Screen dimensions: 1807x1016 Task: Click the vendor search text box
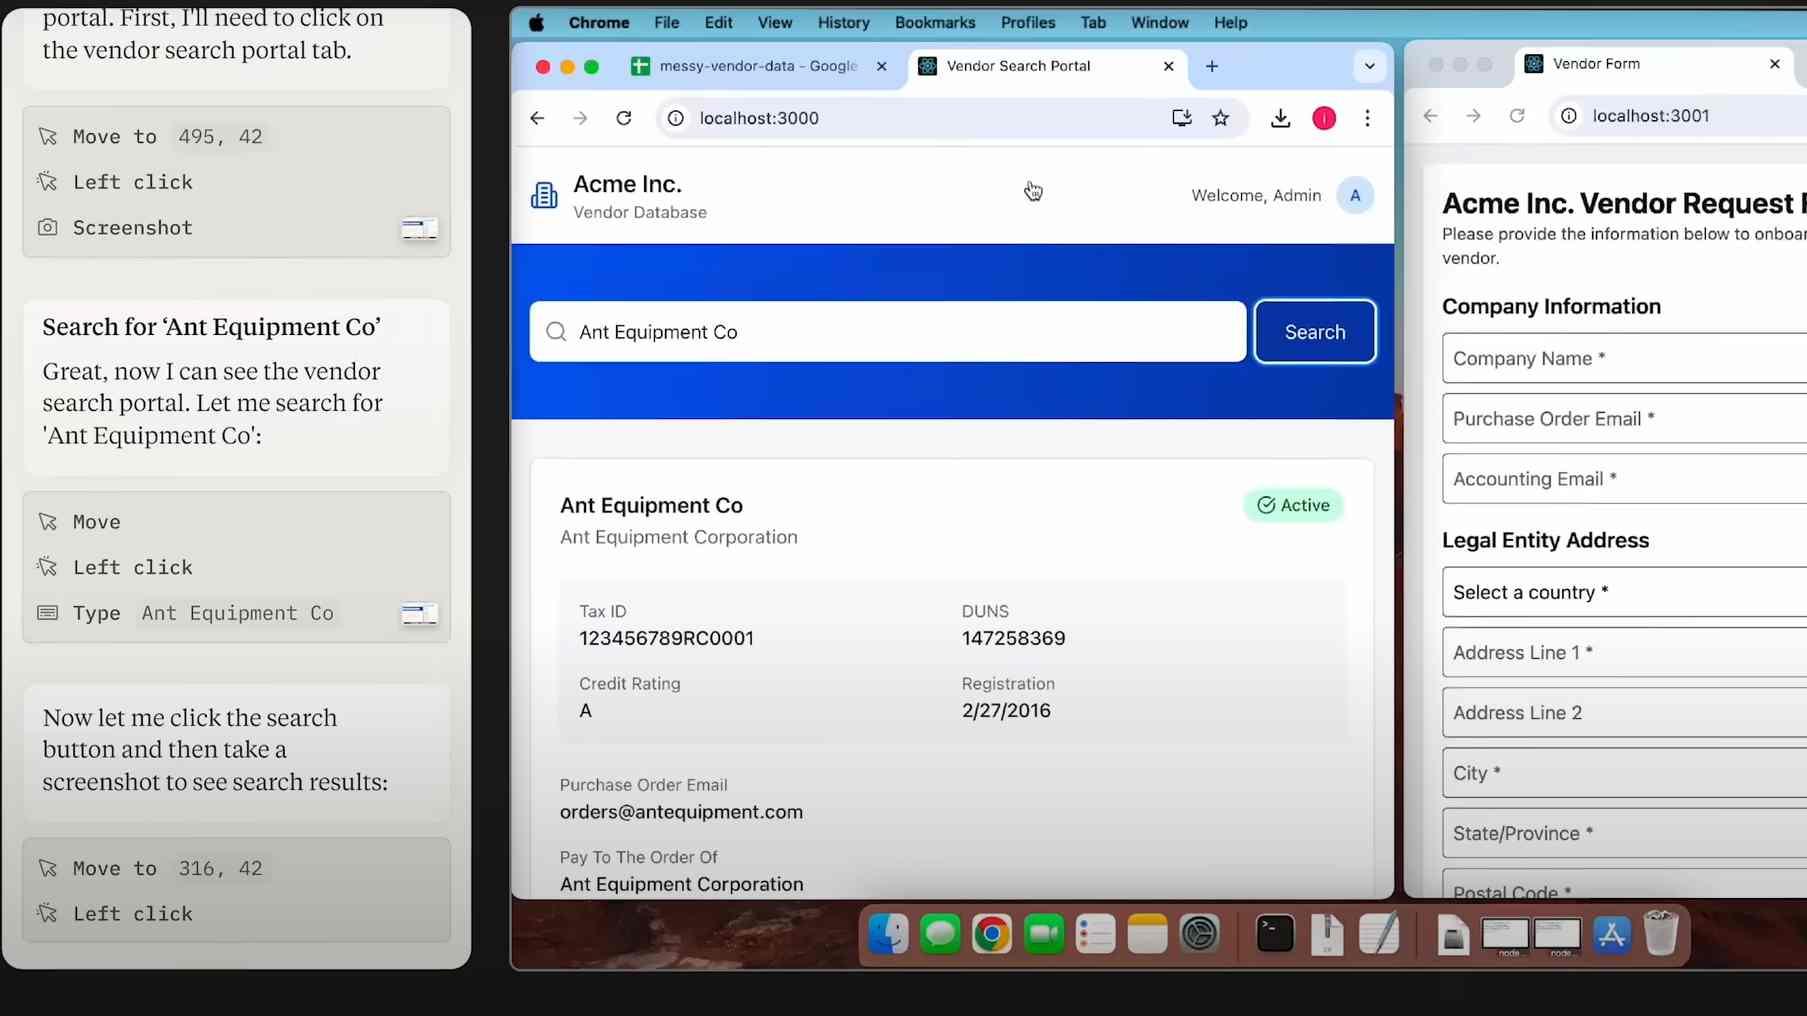(900, 332)
